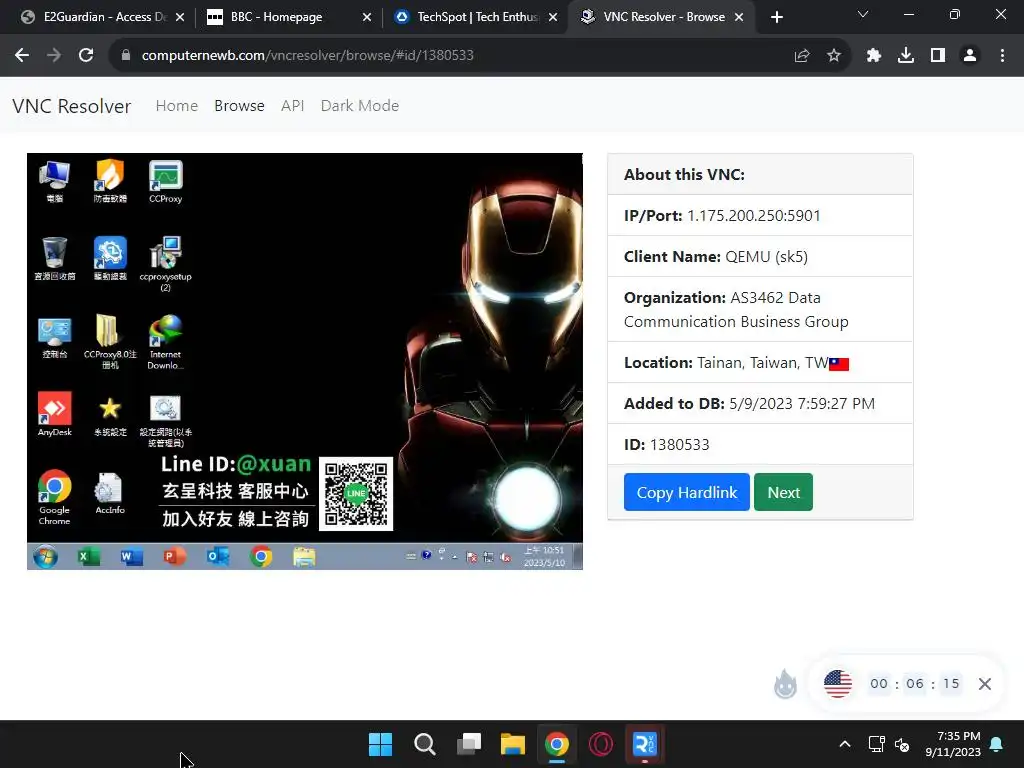
Task: Open the browser extensions puzzle icon
Action: (x=874, y=56)
